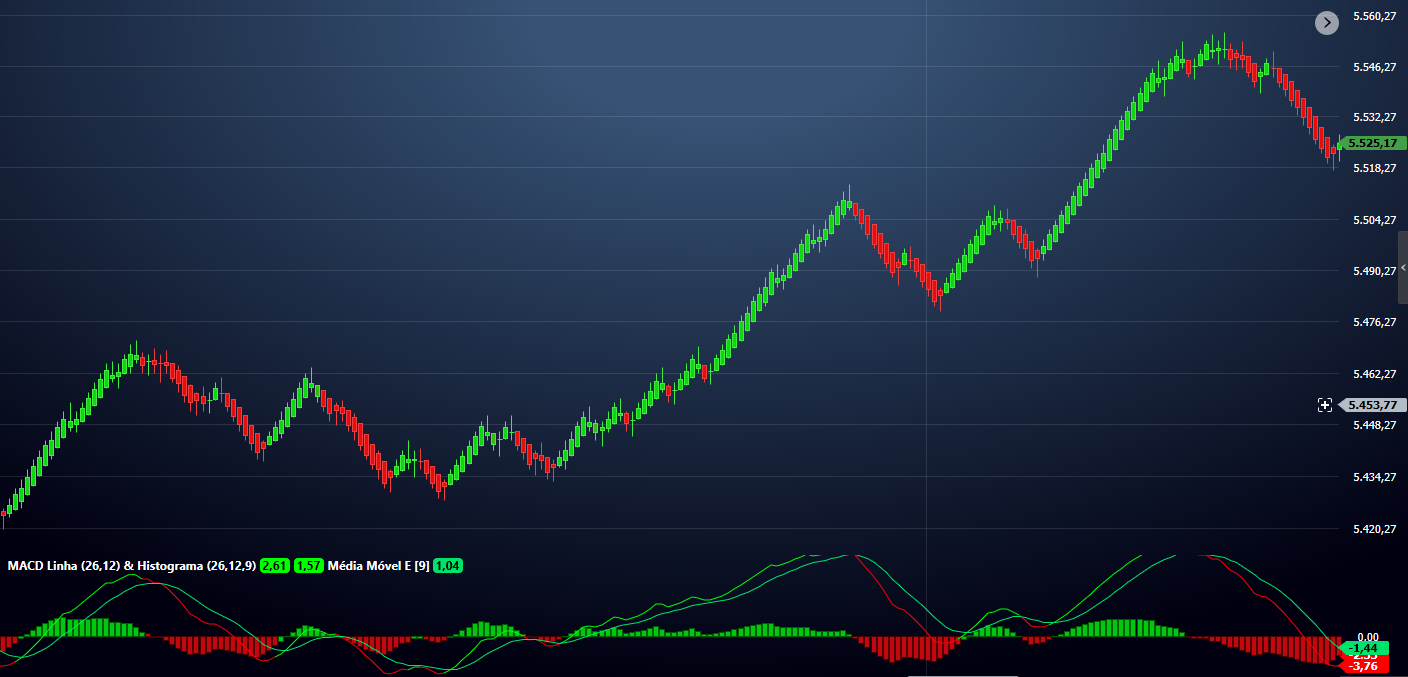Click the 5.434,27 price axis label
The image size is (1408, 677).
1374,477
